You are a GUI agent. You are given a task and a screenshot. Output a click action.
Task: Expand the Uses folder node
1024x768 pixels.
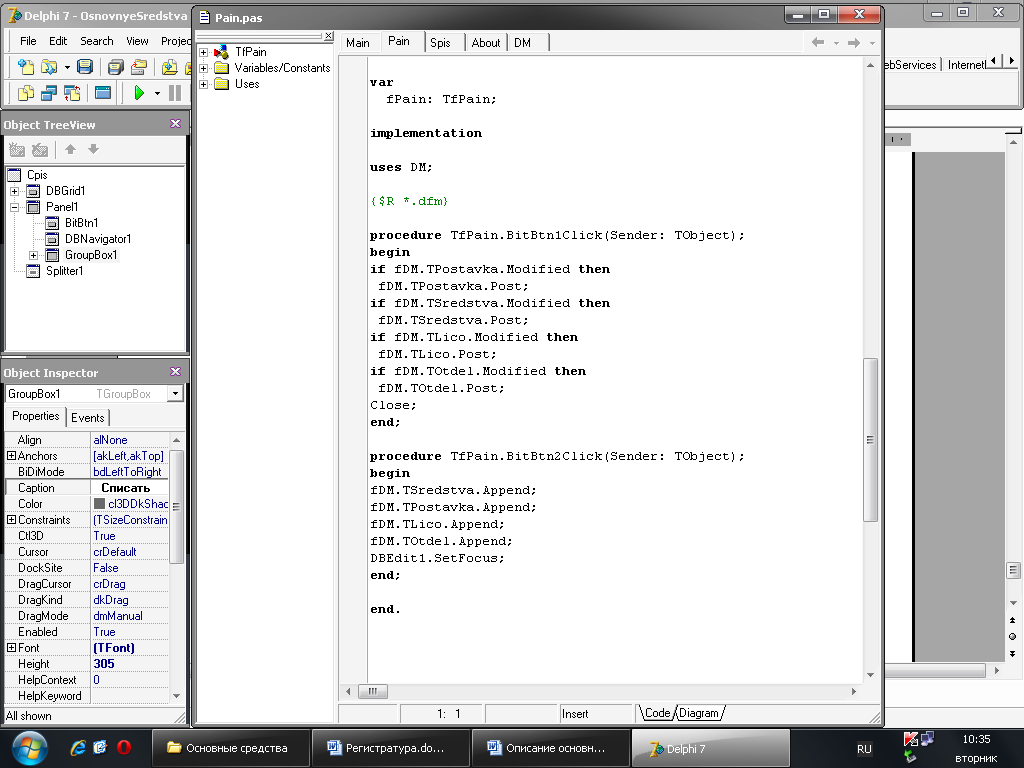pyautogui.click(x=203, y=84)
